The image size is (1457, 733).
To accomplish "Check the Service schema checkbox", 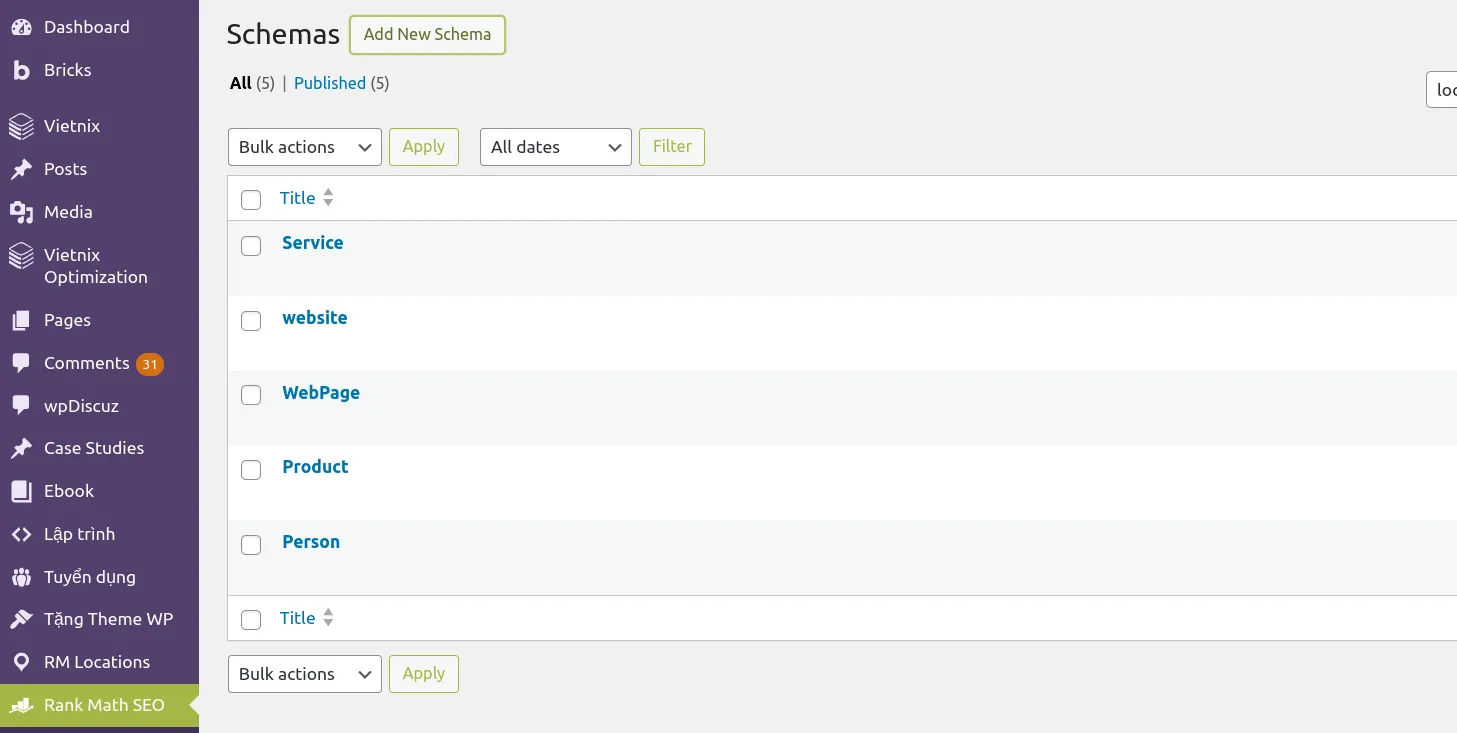I will (251, 245).
